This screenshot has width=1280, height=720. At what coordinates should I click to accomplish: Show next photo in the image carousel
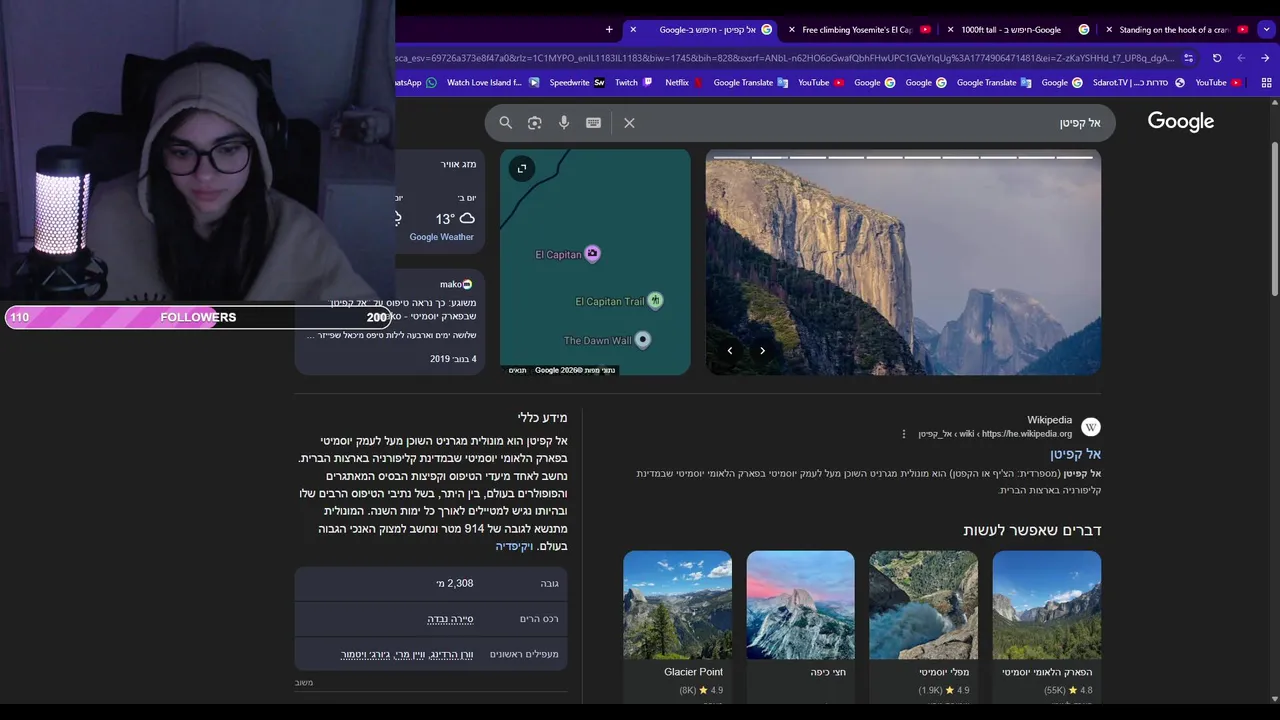[762, 351]
